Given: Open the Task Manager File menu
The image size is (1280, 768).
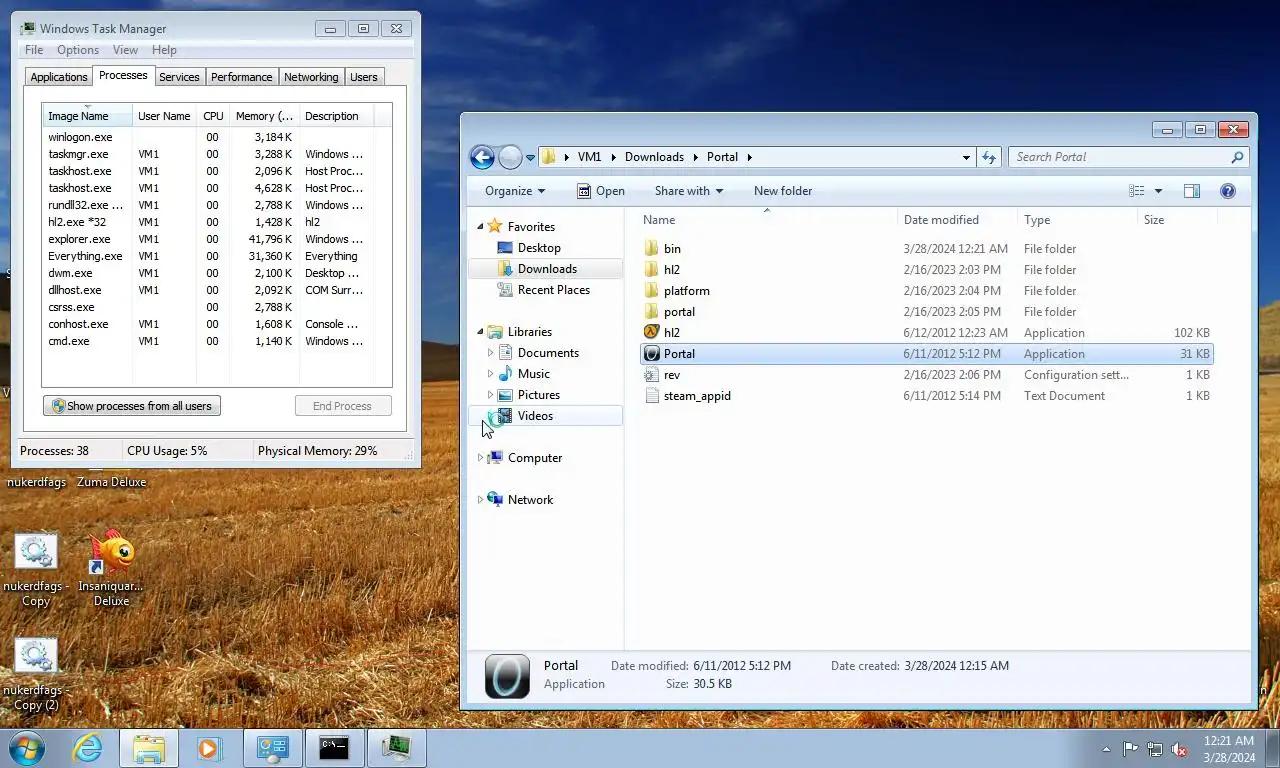Looking at the screenshot, I should point(34,50).
